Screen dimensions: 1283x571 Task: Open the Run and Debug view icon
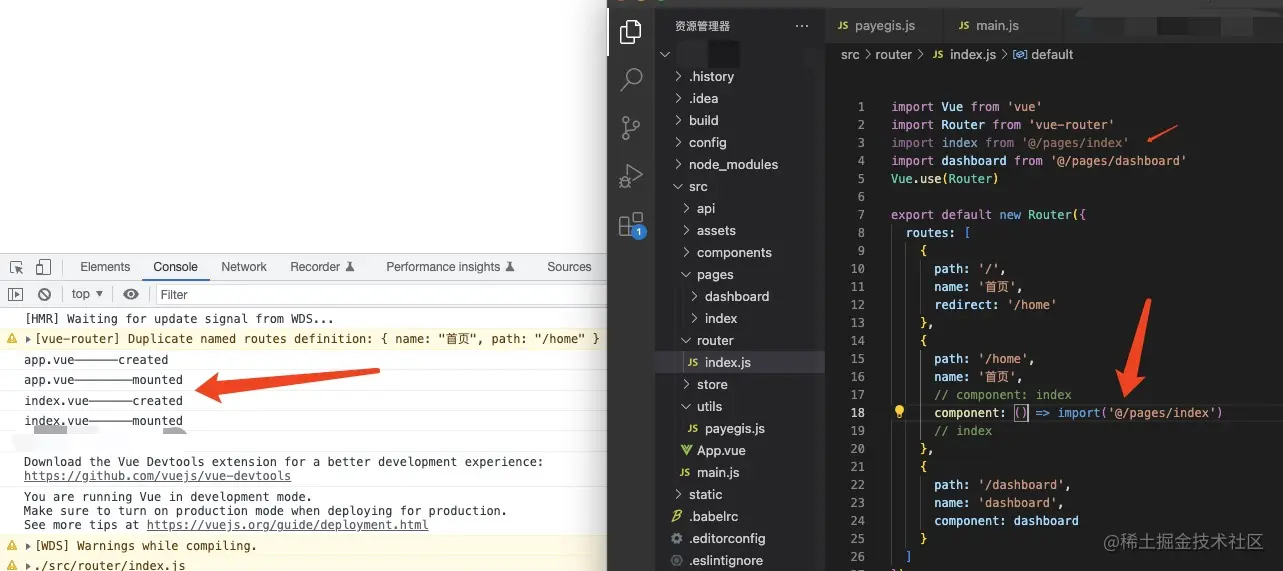coord(631,176)
